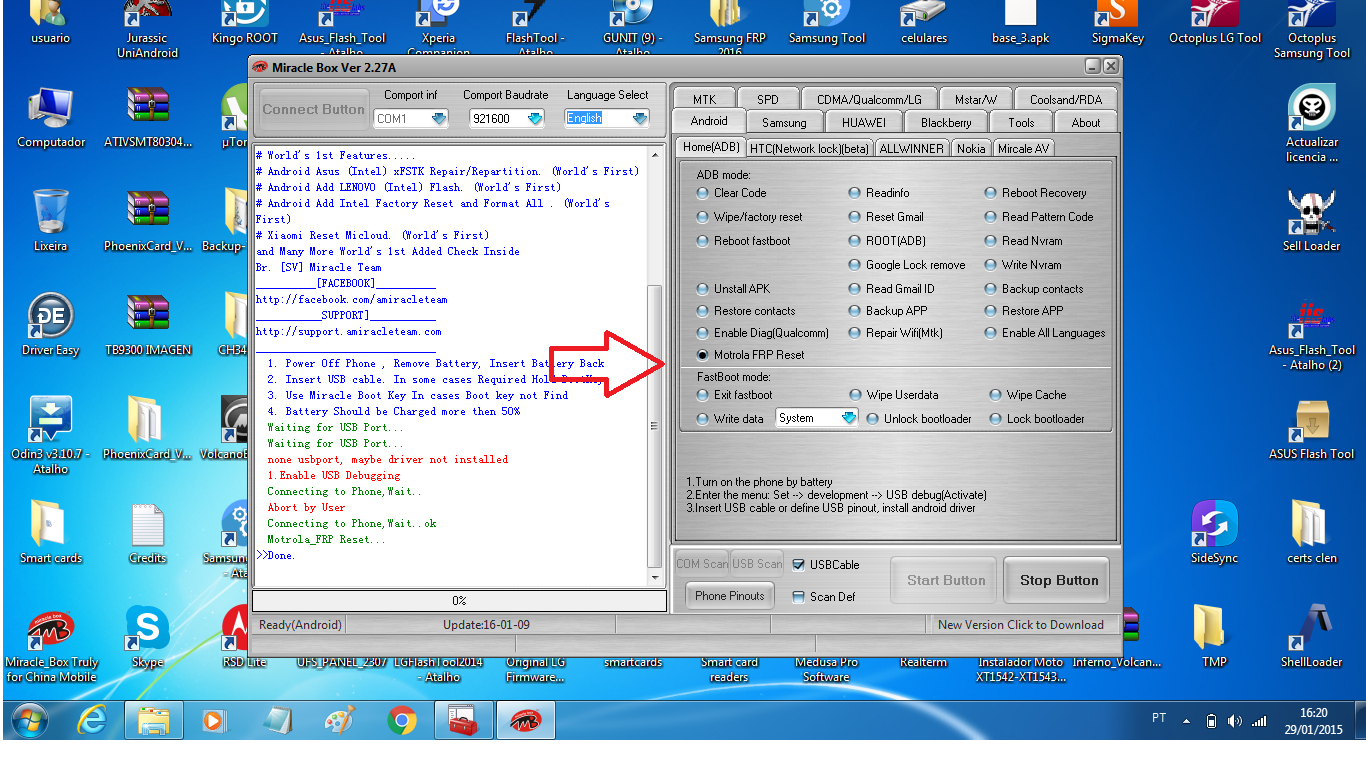The image size is (1366, 768).
Task: Open the certs clen folder
Action: click(x=1312, y=532)
